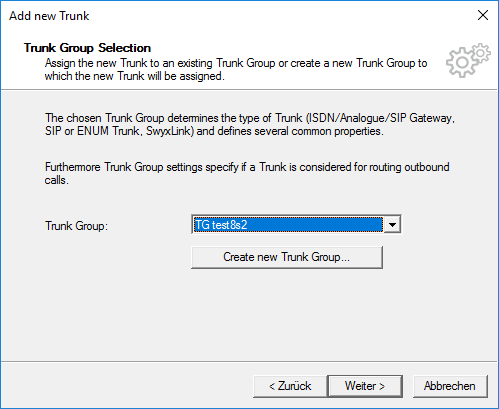Click the Add new Trunk window title
The height and width of the screenshot is (409, 499).
click(x=49, y=16)
